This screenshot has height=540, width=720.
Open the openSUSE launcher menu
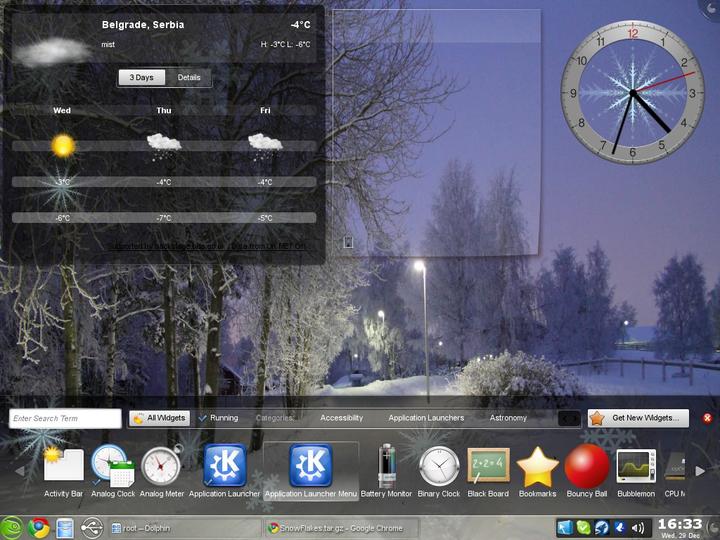[x=11, y=528]
